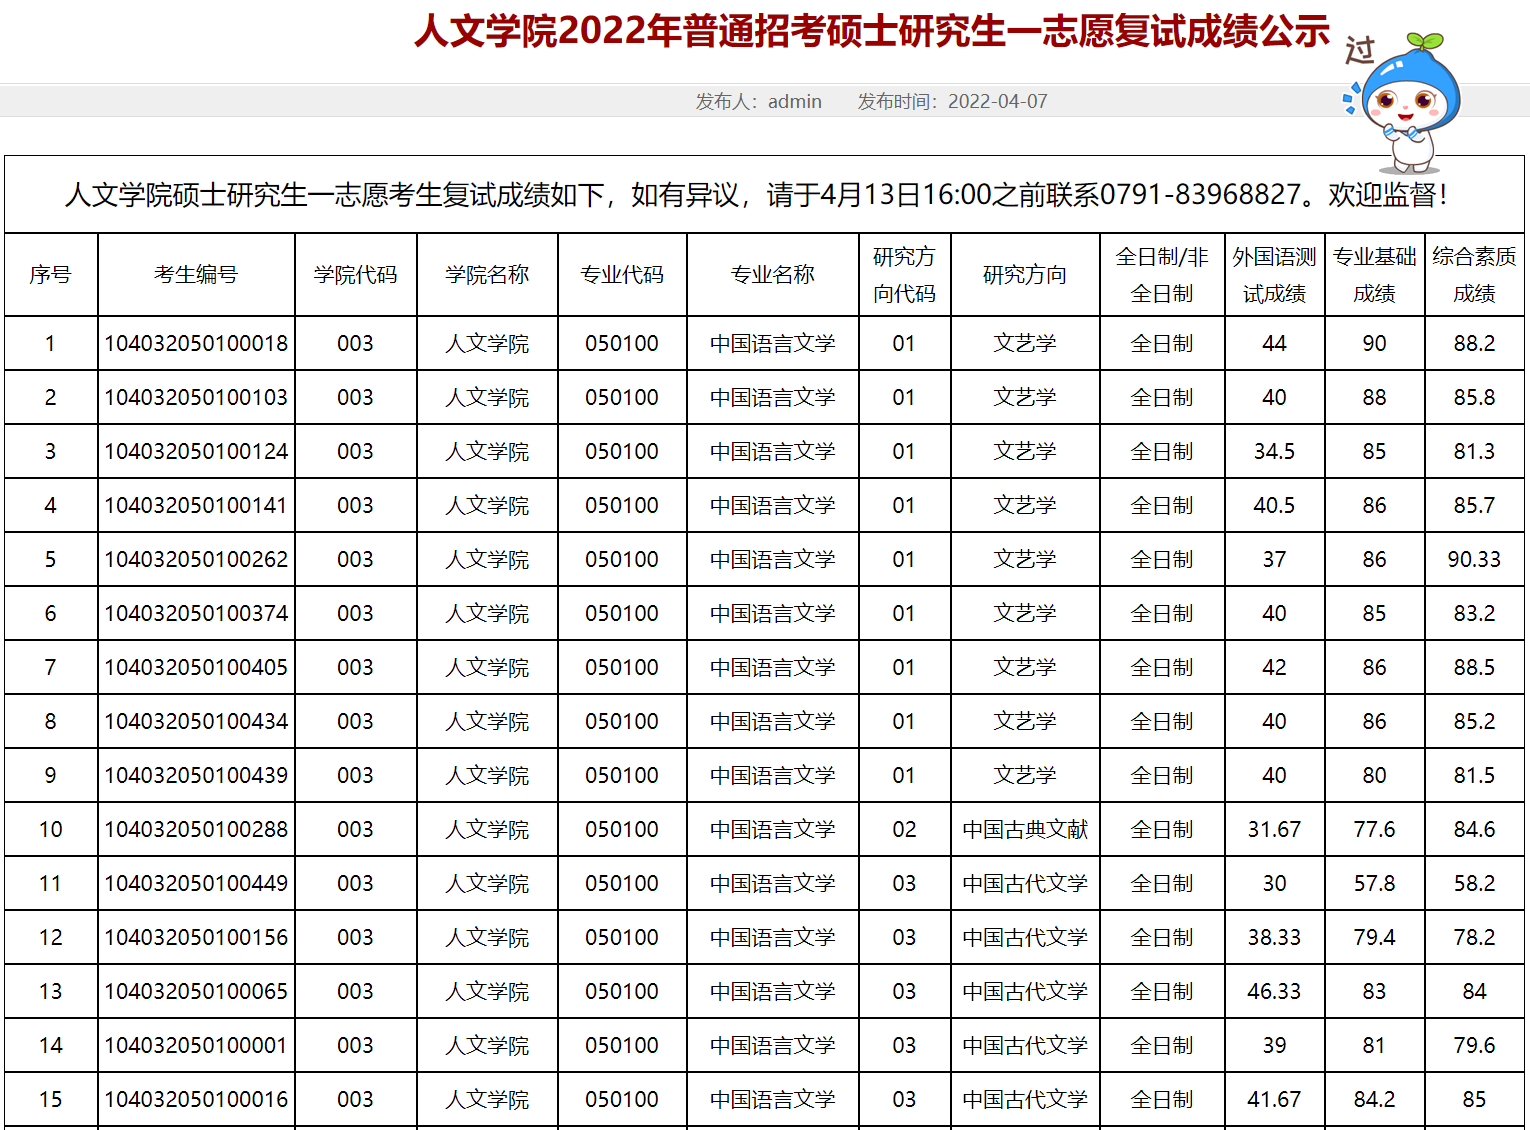
Task: Click foreign language score 38.33
Action: tap(1275, 938)
